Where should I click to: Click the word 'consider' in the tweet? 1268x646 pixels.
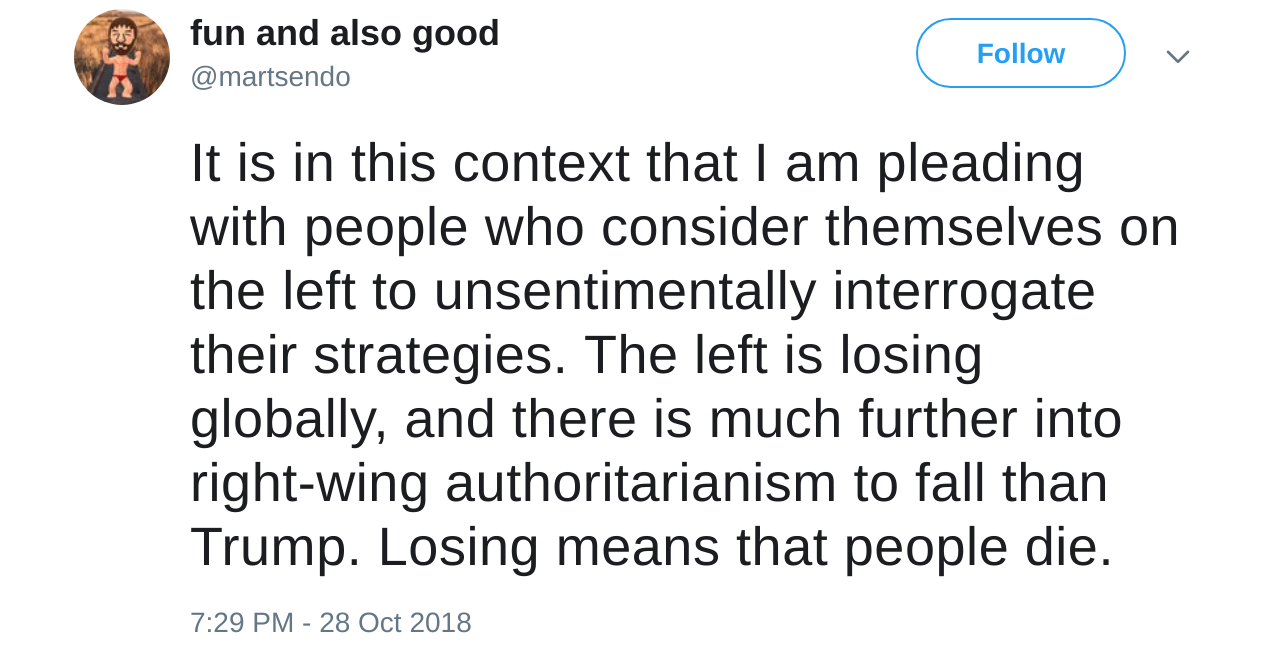[704, 227]
